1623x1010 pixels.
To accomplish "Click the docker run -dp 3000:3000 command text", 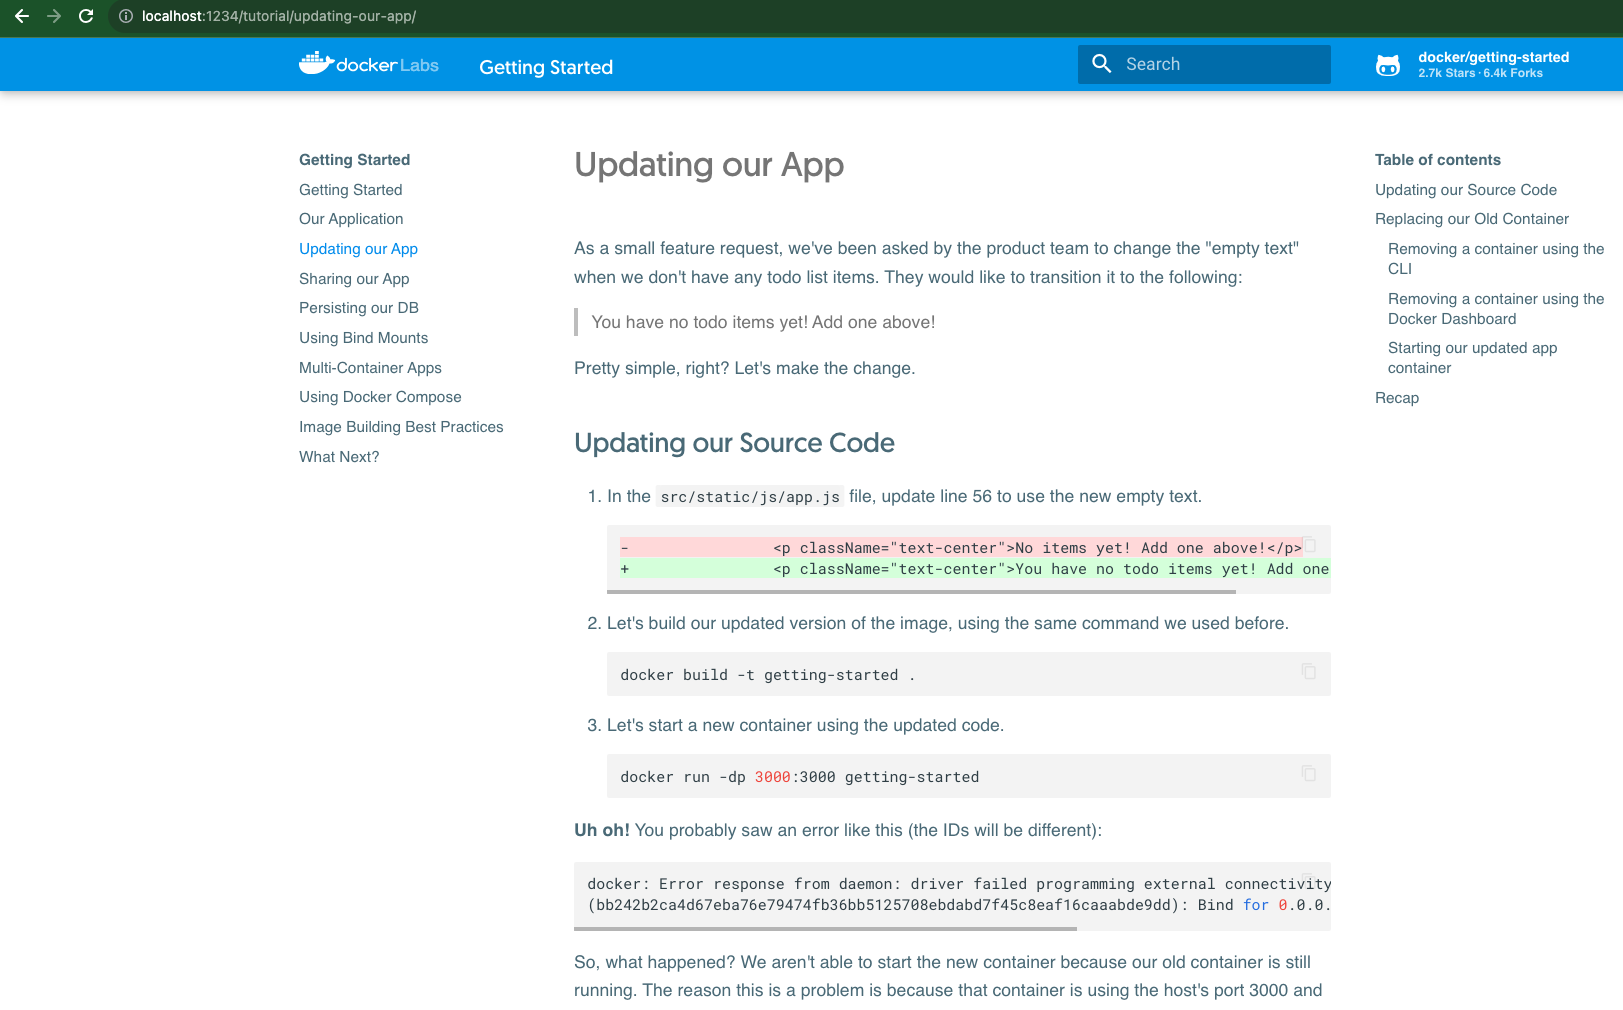I will point(799,777).
